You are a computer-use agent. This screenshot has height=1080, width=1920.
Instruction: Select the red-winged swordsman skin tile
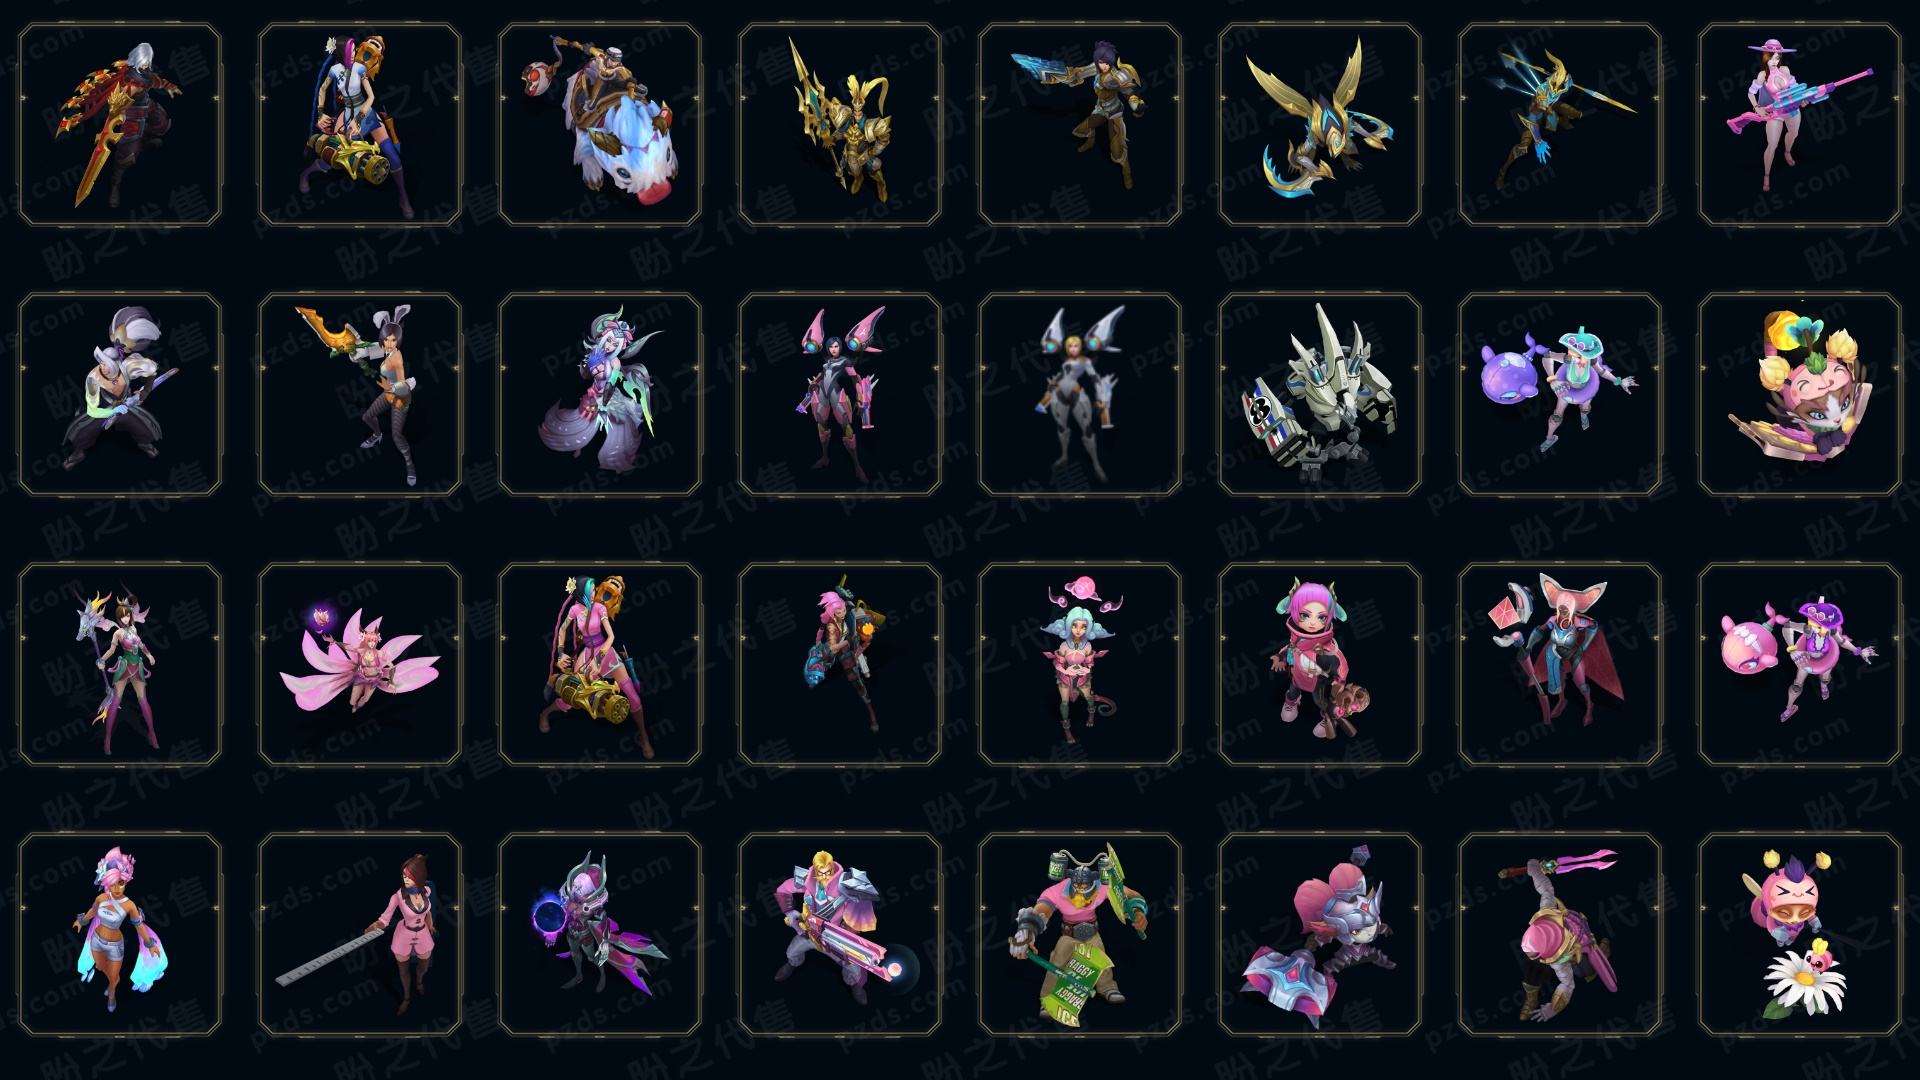[x=120, y=125]
